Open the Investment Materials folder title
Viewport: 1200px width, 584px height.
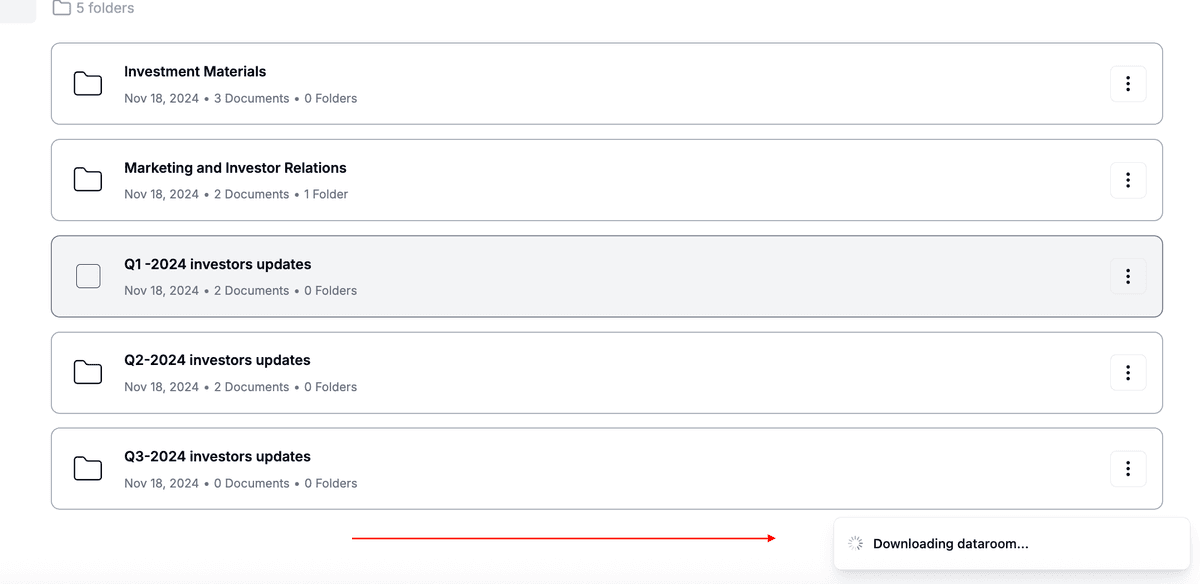pos(195,72)
